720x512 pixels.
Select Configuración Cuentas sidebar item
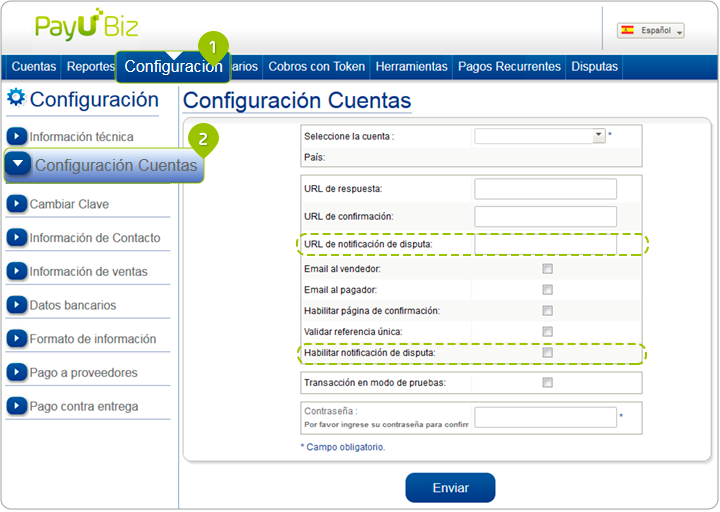(104, 165)
